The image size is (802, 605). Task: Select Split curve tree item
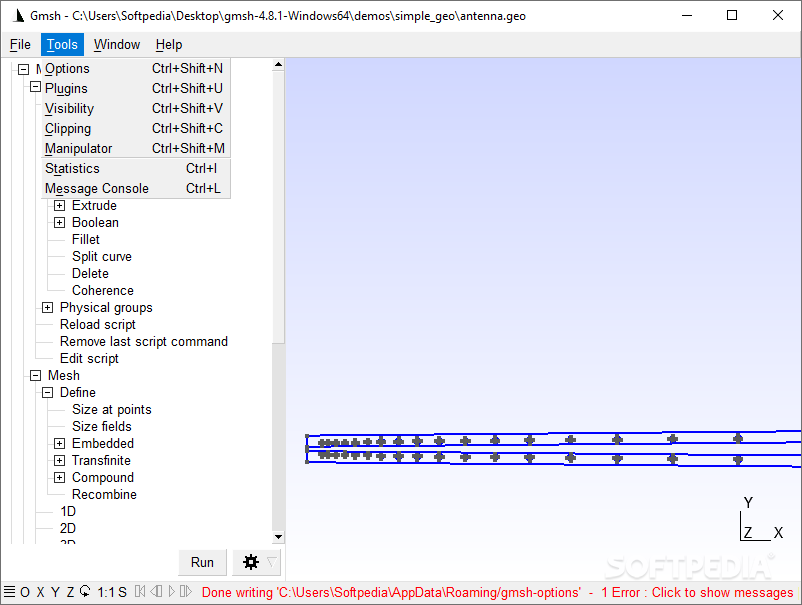[x=102, y=256]
